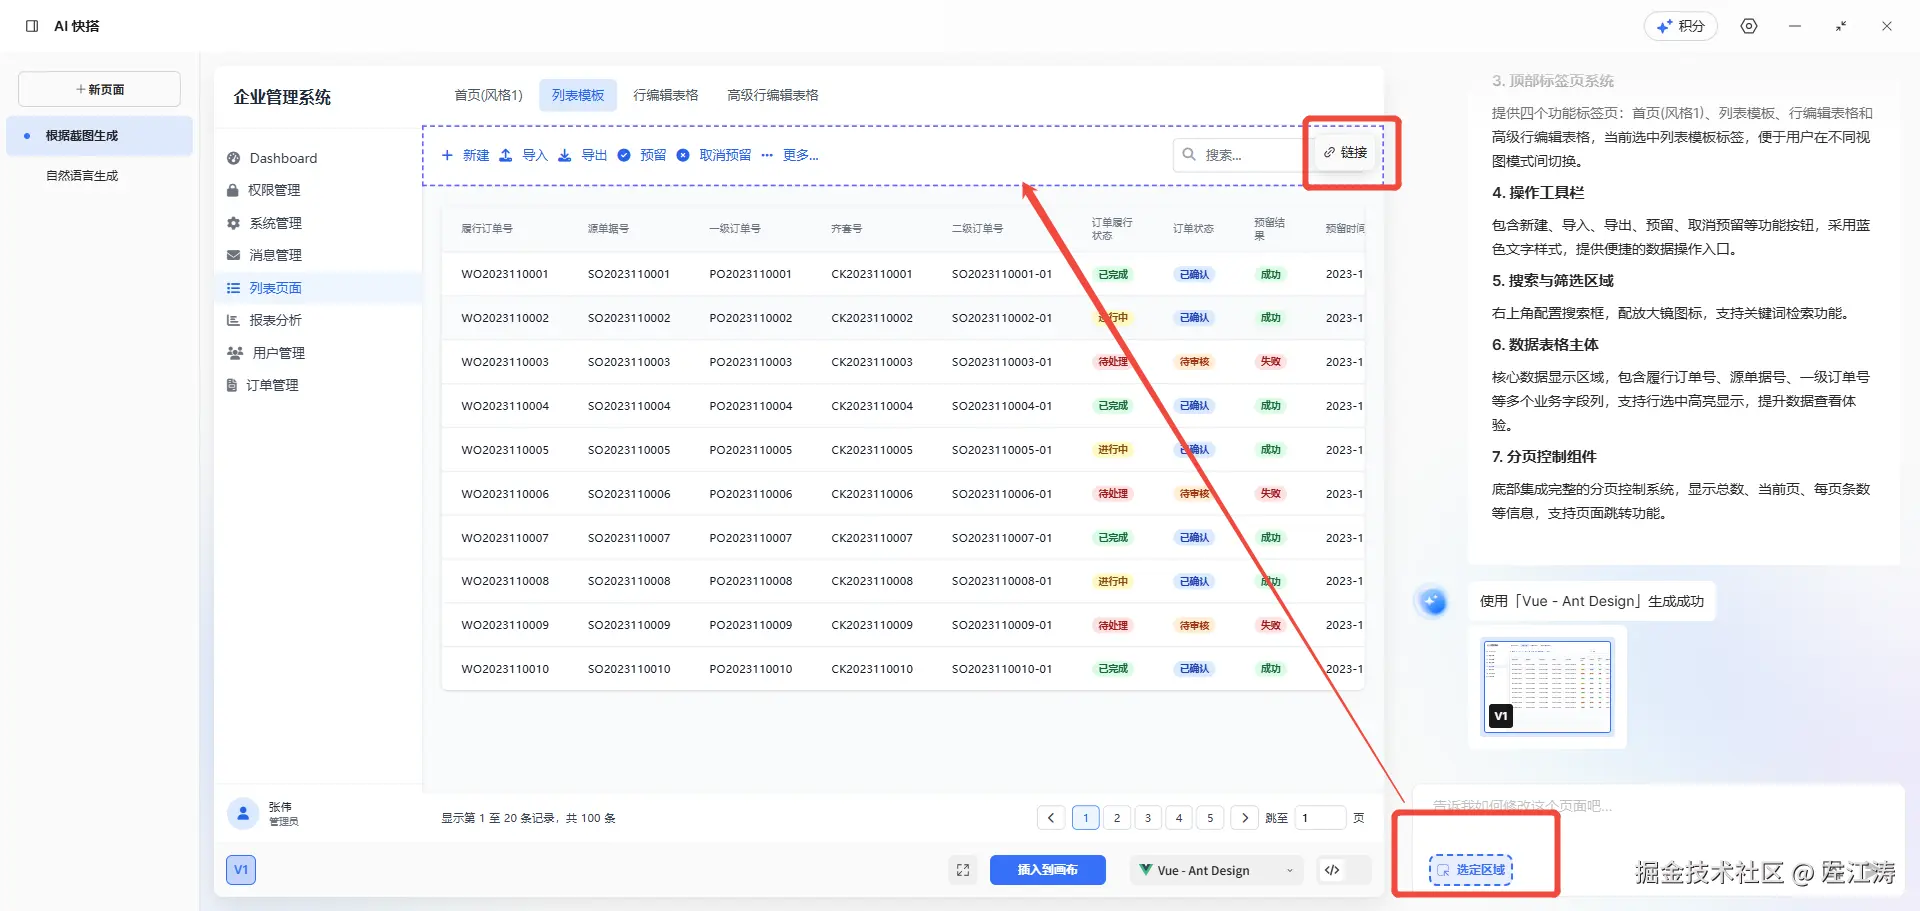Create a new page with 新页面
This screenshot has width=1920, height=911.
100,89
